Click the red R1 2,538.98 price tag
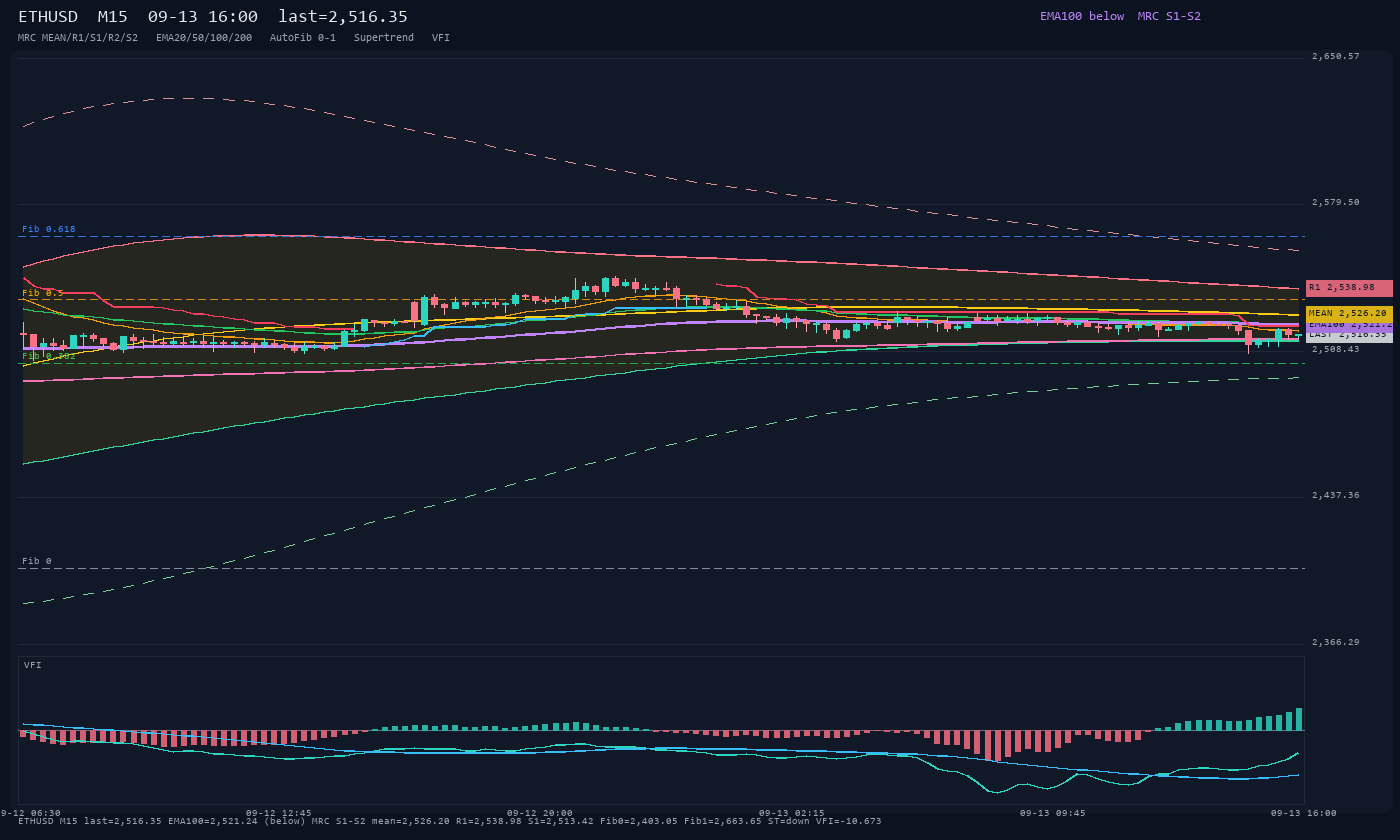1400x840 pixels. (1349, 288)
